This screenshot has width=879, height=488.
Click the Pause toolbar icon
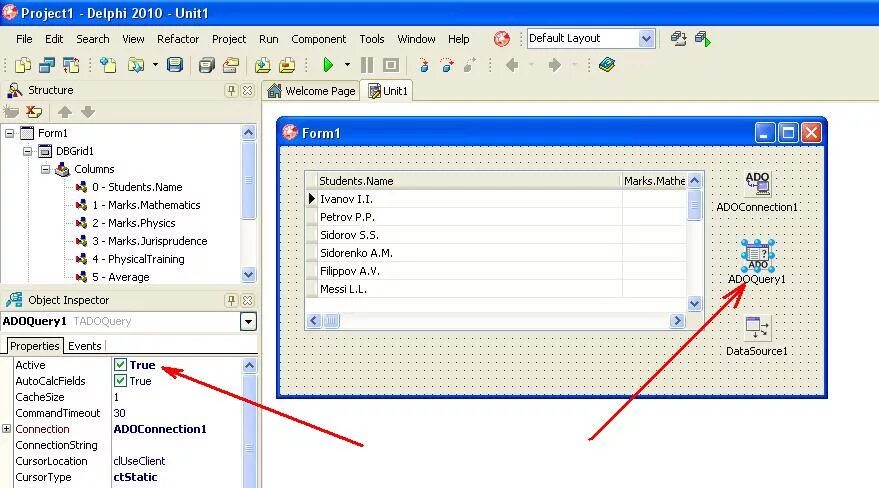pyautogui.click(x=367, y=65)
